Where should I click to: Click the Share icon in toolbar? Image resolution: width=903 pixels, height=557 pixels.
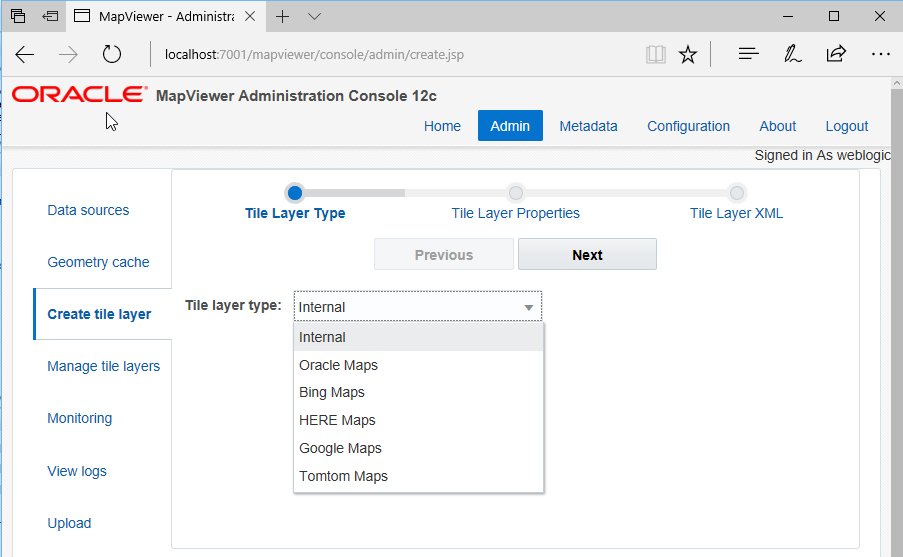836,54
